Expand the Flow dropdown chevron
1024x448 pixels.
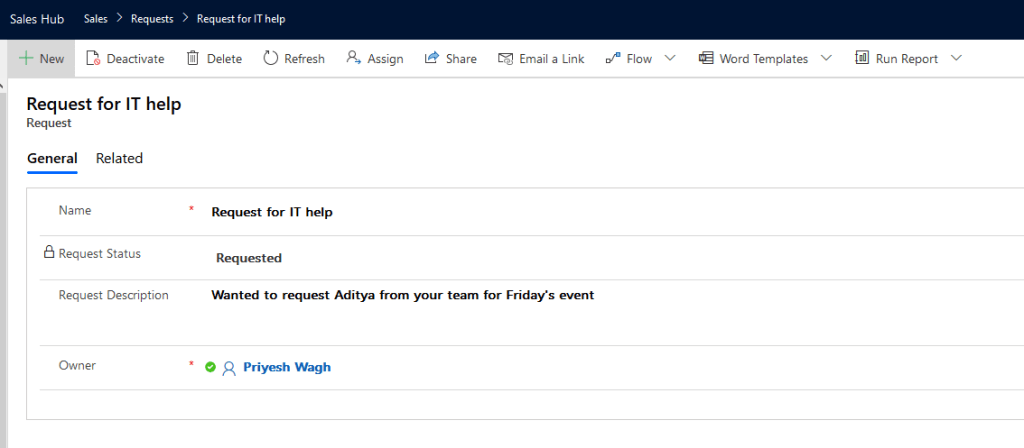pos(670,58)
